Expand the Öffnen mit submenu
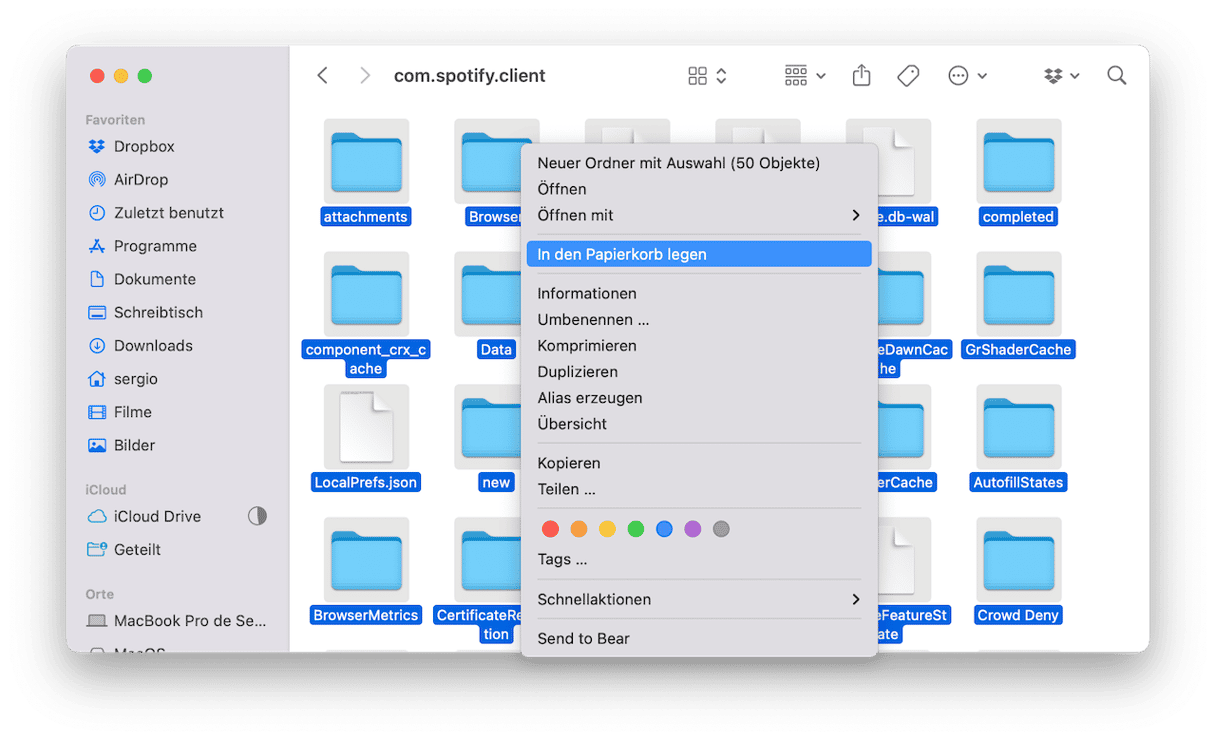 coord(699,215)
